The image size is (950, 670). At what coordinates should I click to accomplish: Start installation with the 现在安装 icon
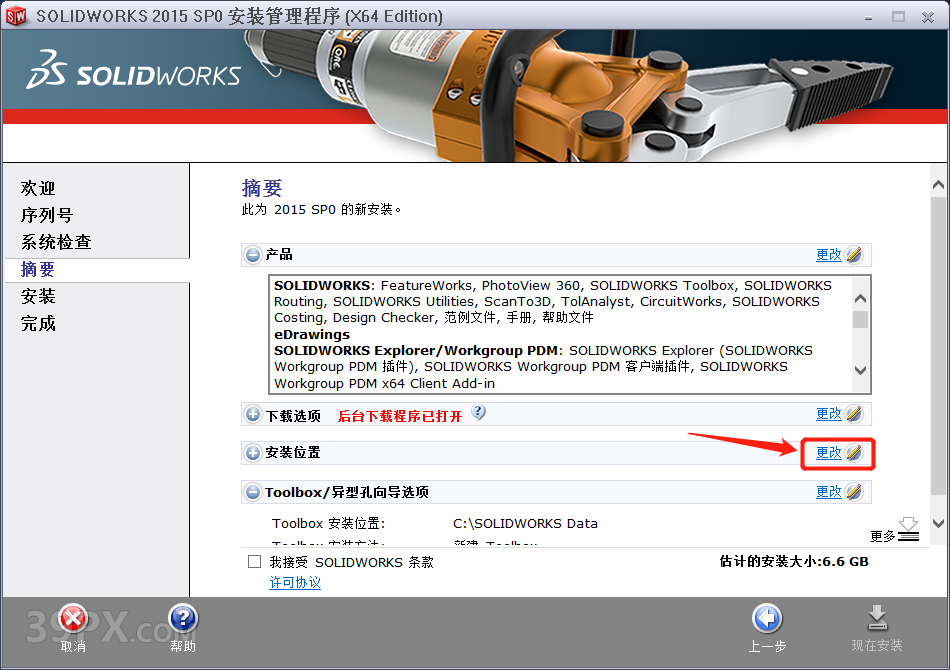(x=878, y=618)
